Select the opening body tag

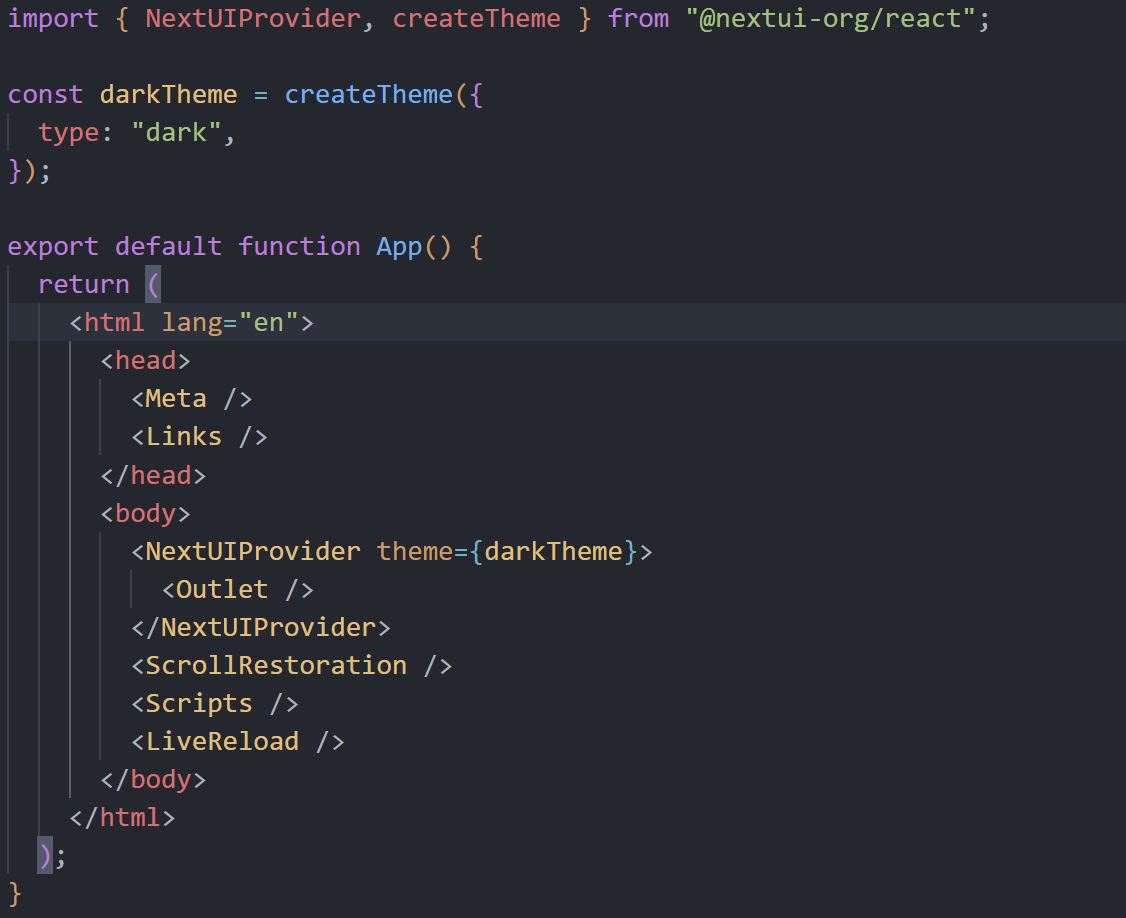click(144, 512)
